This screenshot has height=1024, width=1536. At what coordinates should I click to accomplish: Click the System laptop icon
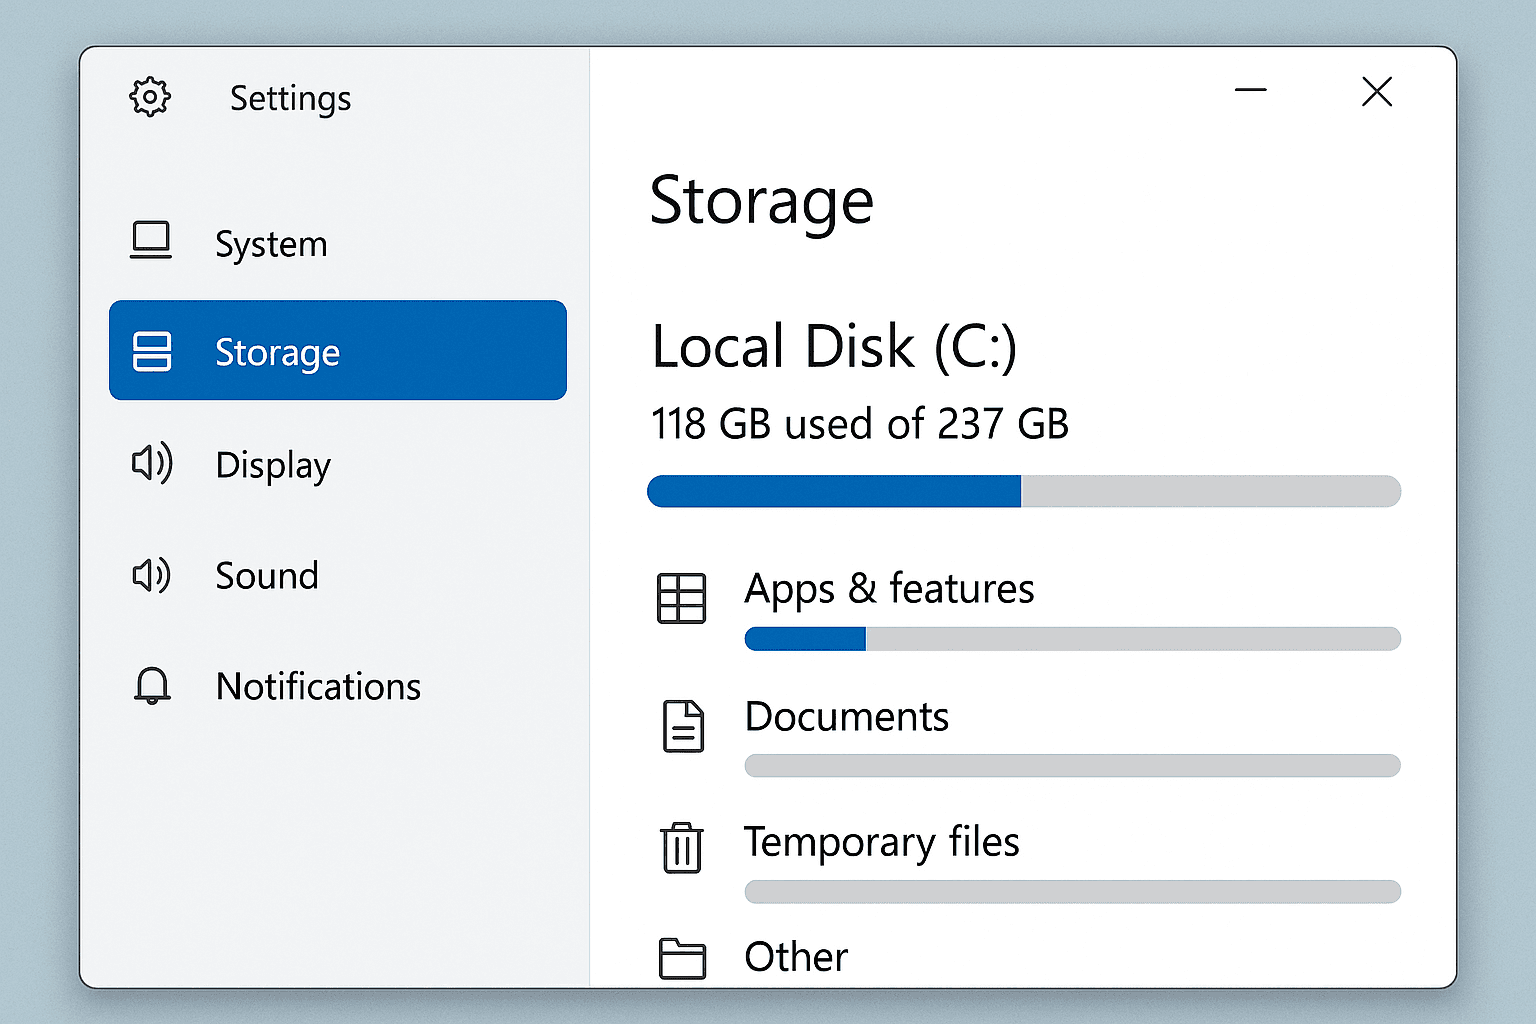click(x=151, y=241)
